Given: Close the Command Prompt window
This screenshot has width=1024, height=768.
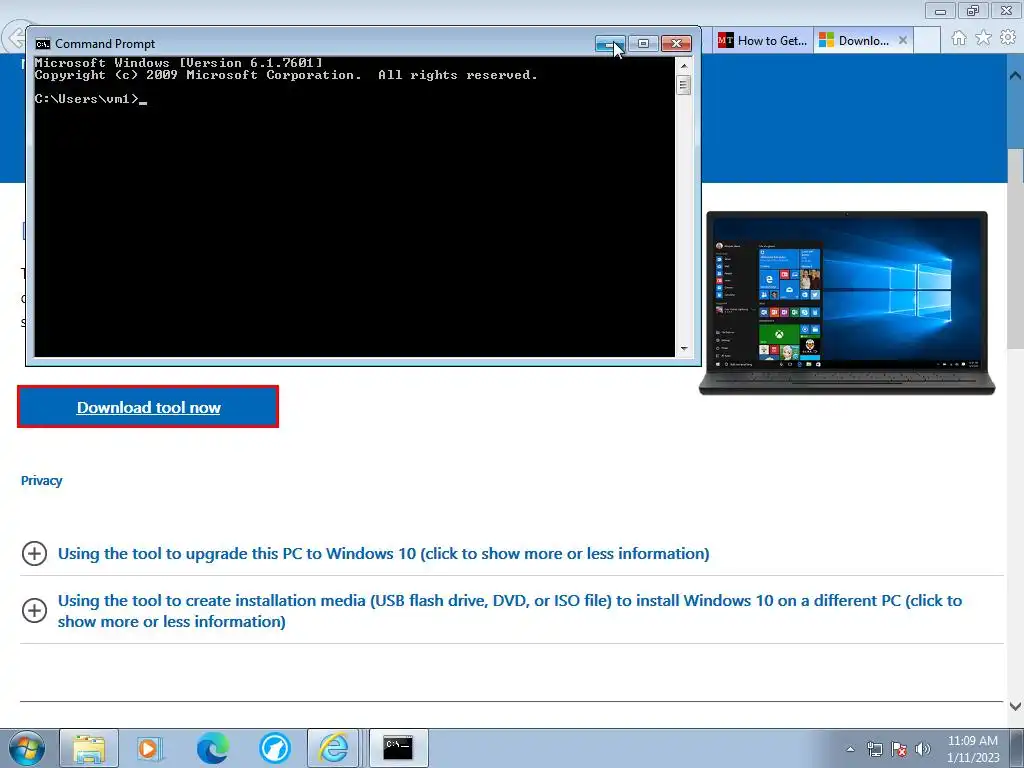Looking at the screenshot, I should tap(677, 44).
